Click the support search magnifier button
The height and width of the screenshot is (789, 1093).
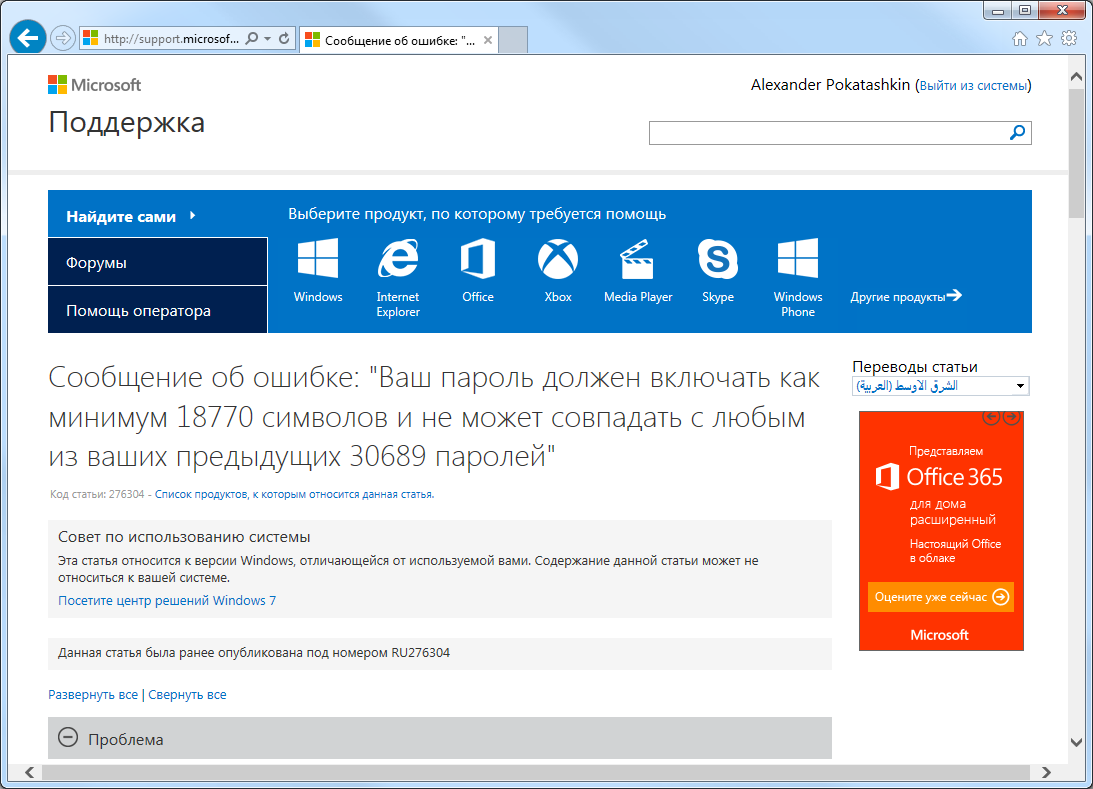(1018, 132)
